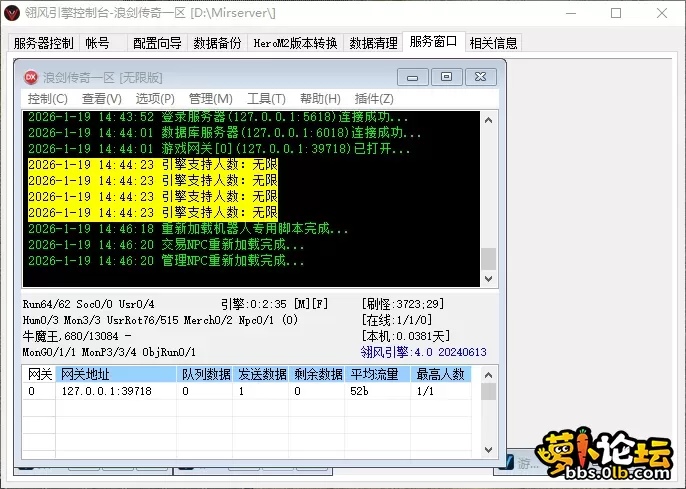Minimize the 翎风引擎控制台 main window
Viewport: 686px width, 489px height.
click(x=571, y=13)
